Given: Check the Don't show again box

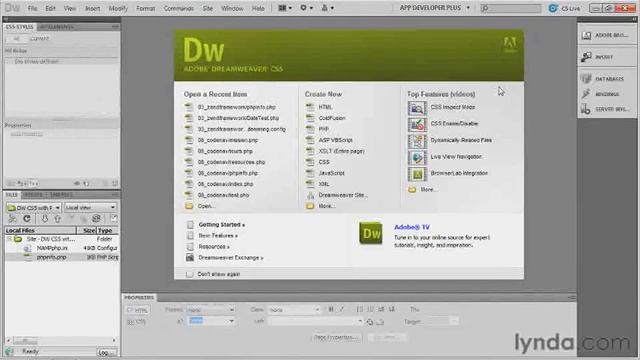Looking at the screenshot, I should pos(189,274).
